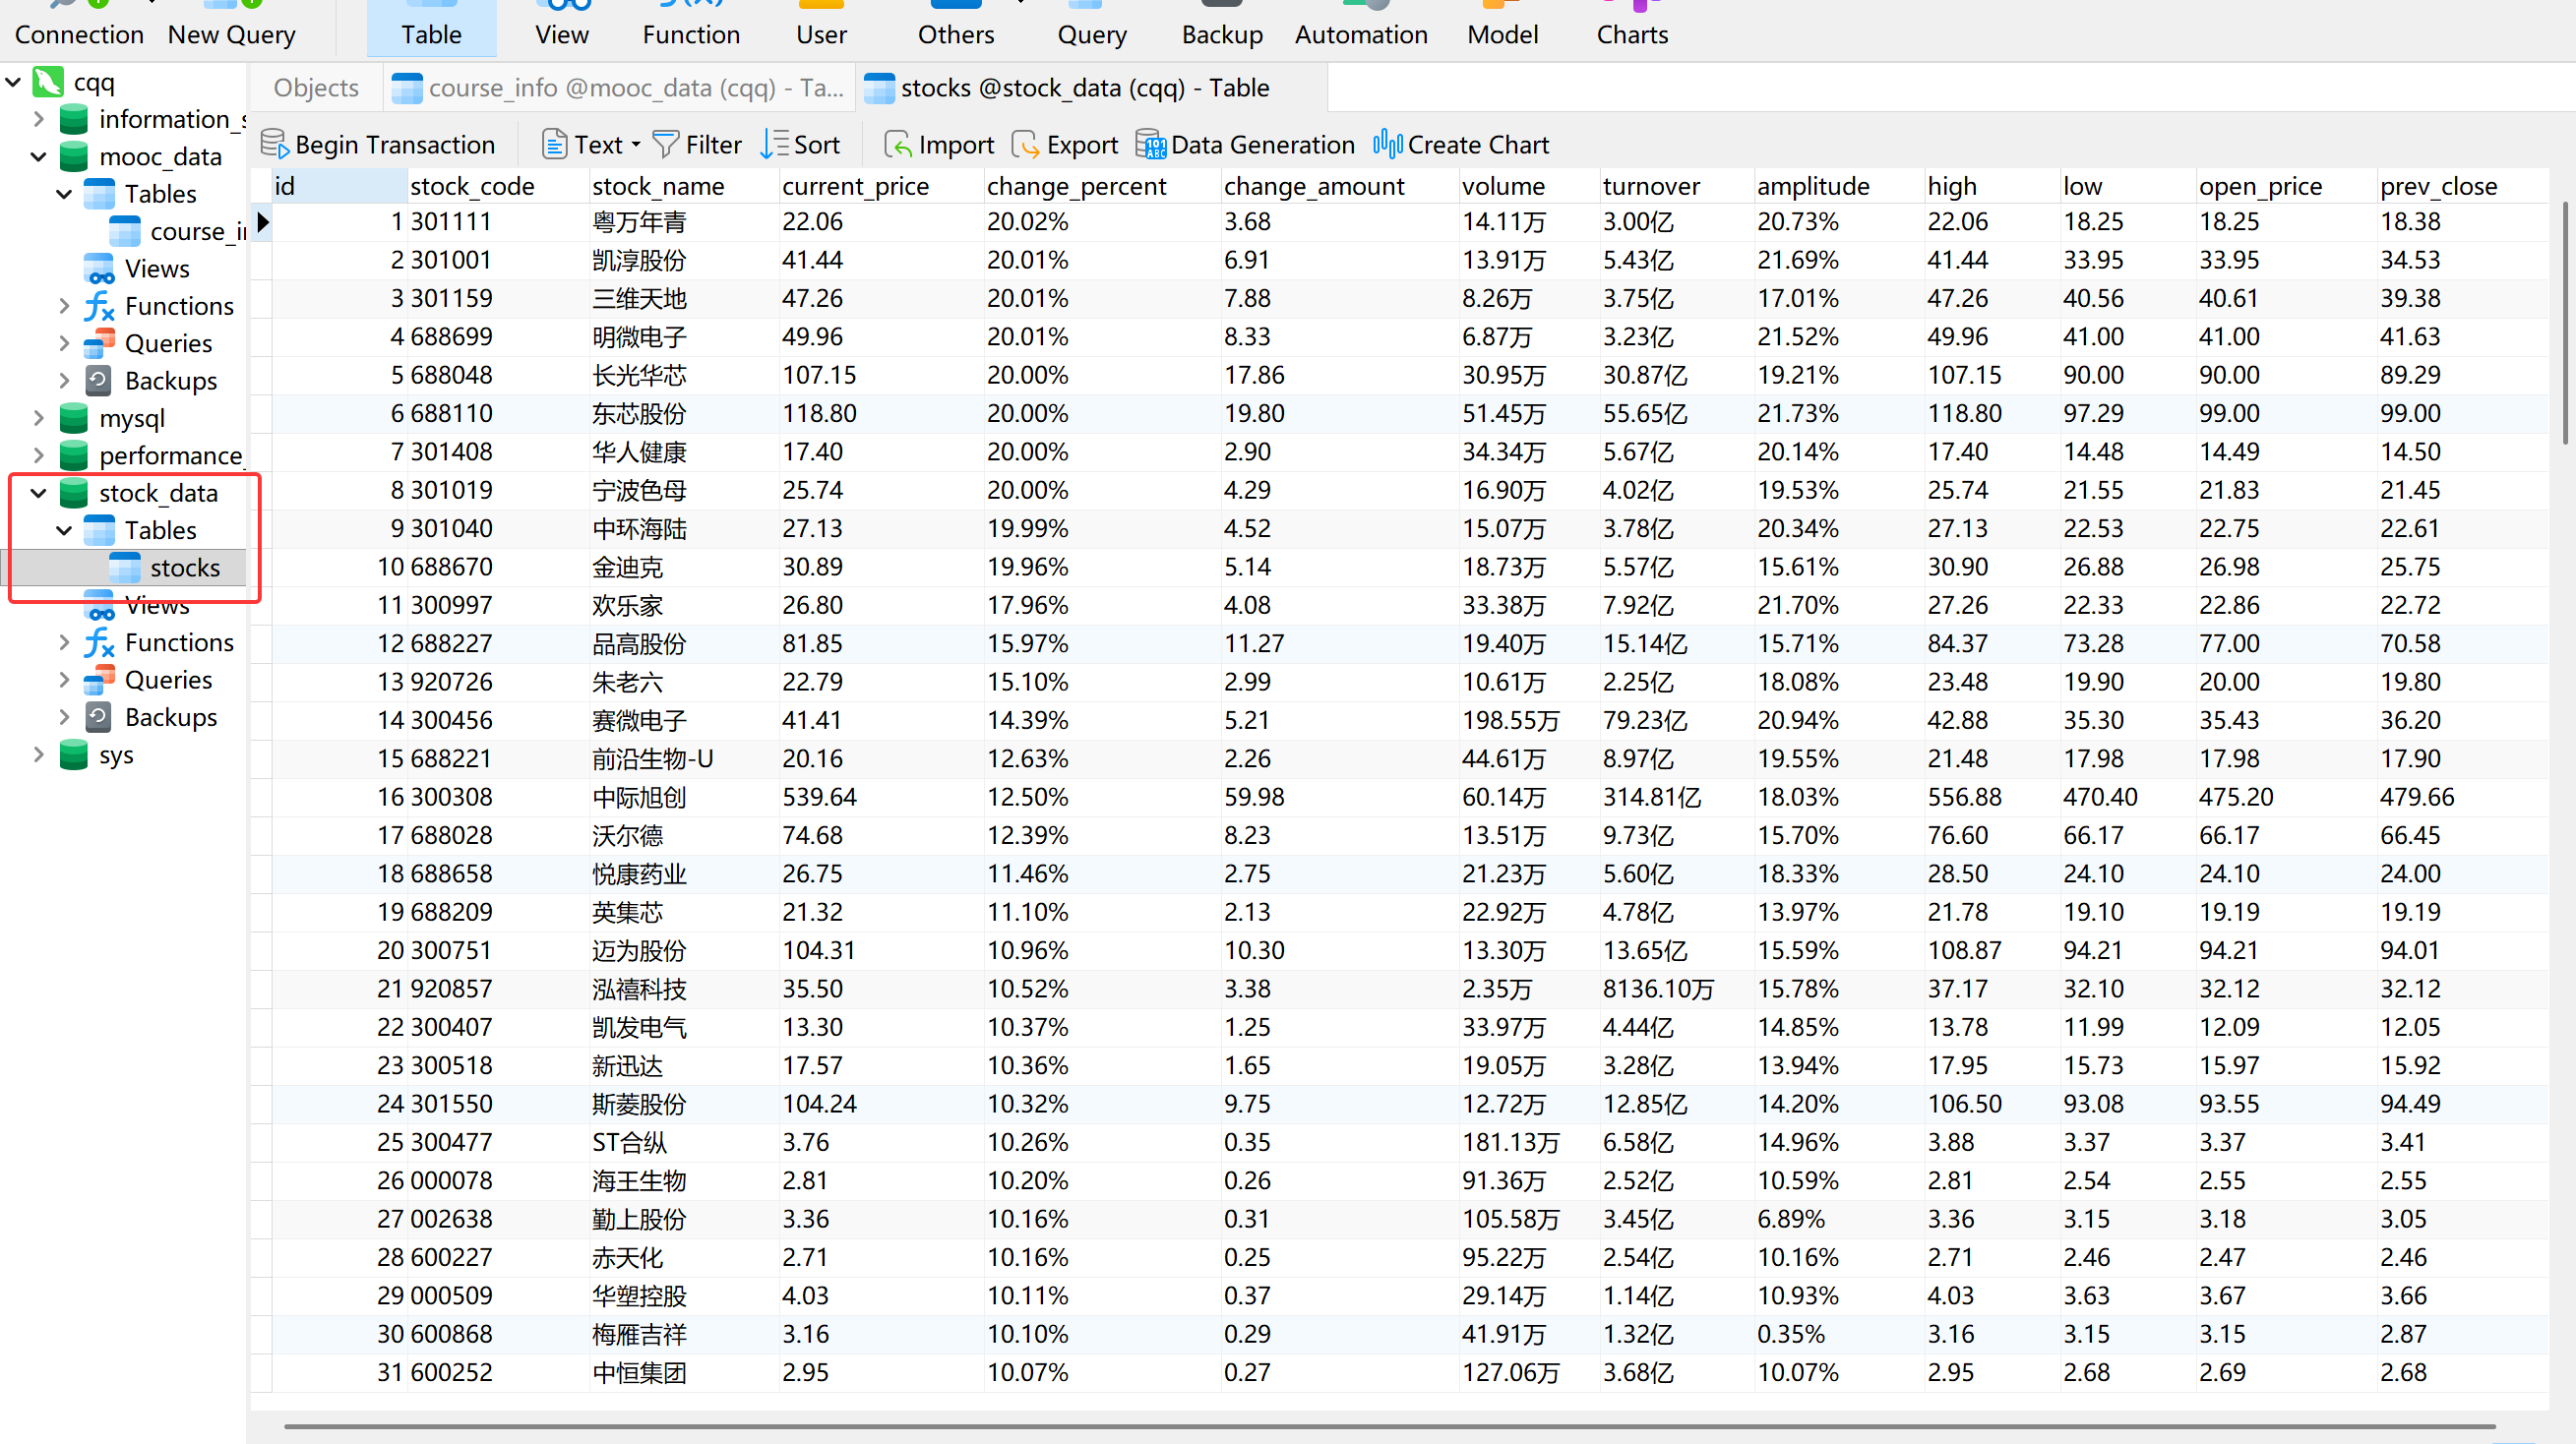2576x1444 pixels.
Task: Collapse the stock_data database node
Action: pyautogui.click(x=39, y=492)
